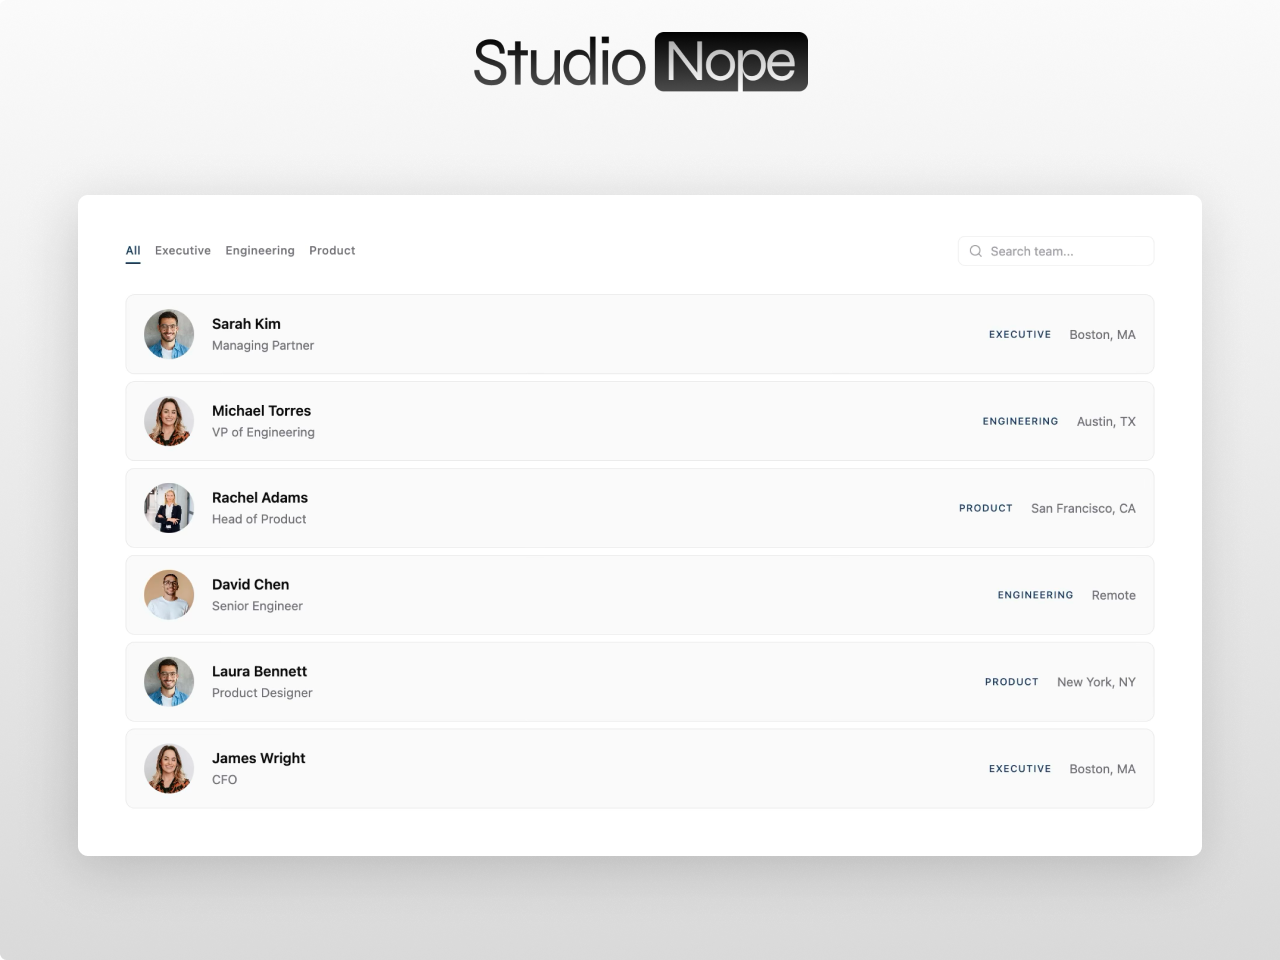1280x960 pixels.
Task: Click Rachel Adams's profile photo
Action: tap(169, 508)
